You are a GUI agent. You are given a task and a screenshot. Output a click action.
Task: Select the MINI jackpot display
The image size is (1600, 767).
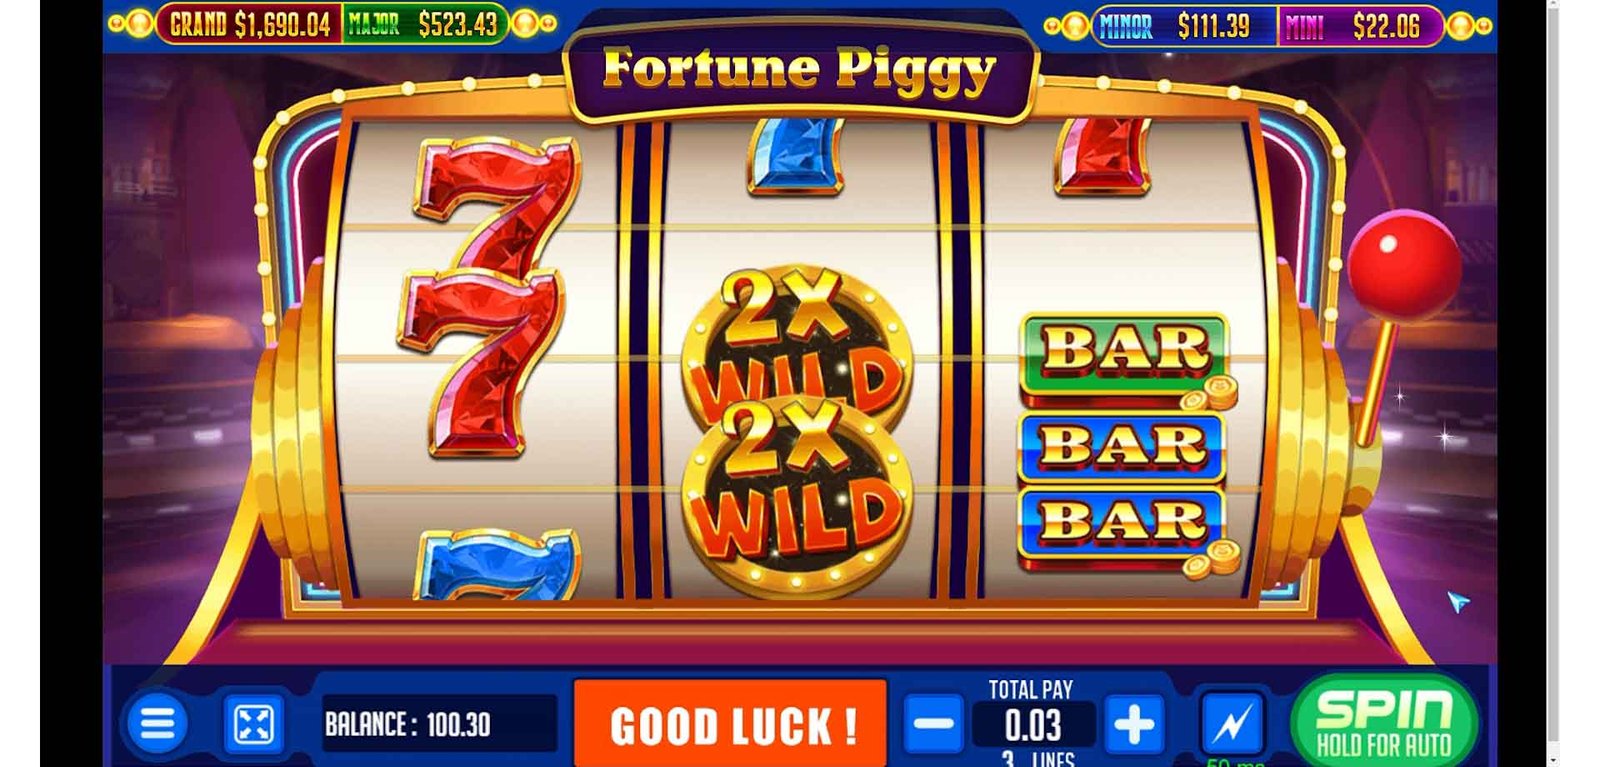pyautogui.click(x=1361, y=26)
